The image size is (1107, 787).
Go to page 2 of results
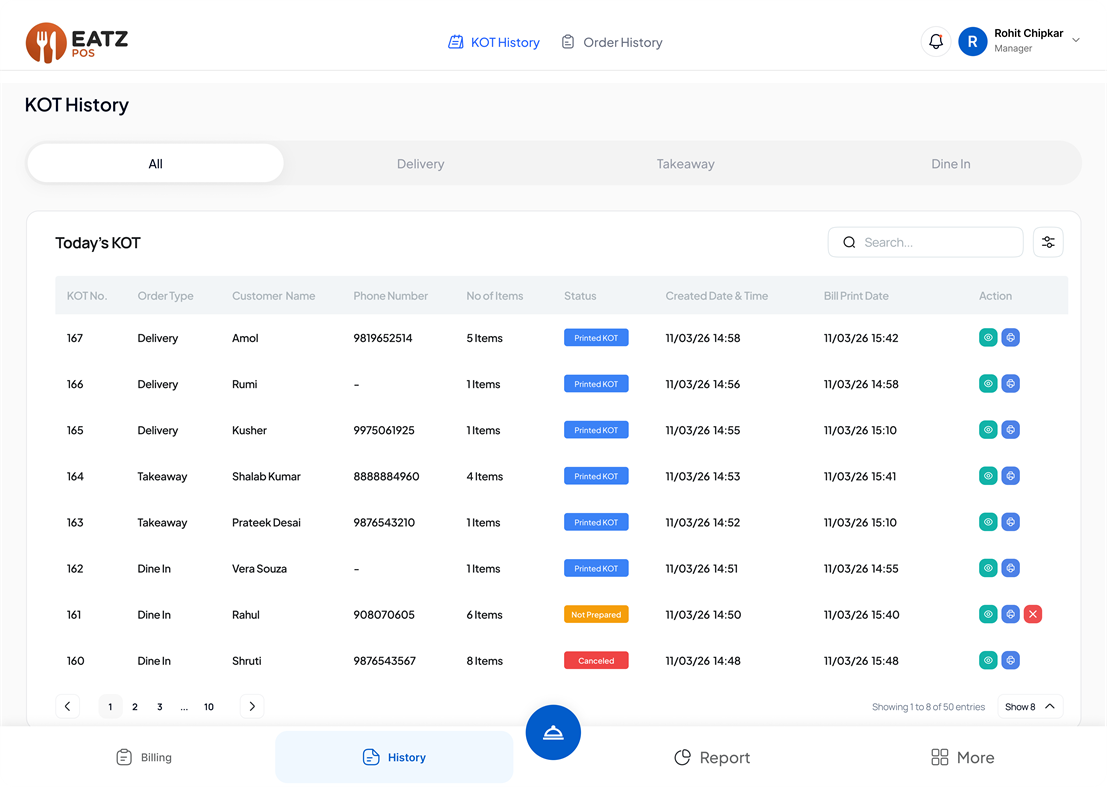click(135, 707)
